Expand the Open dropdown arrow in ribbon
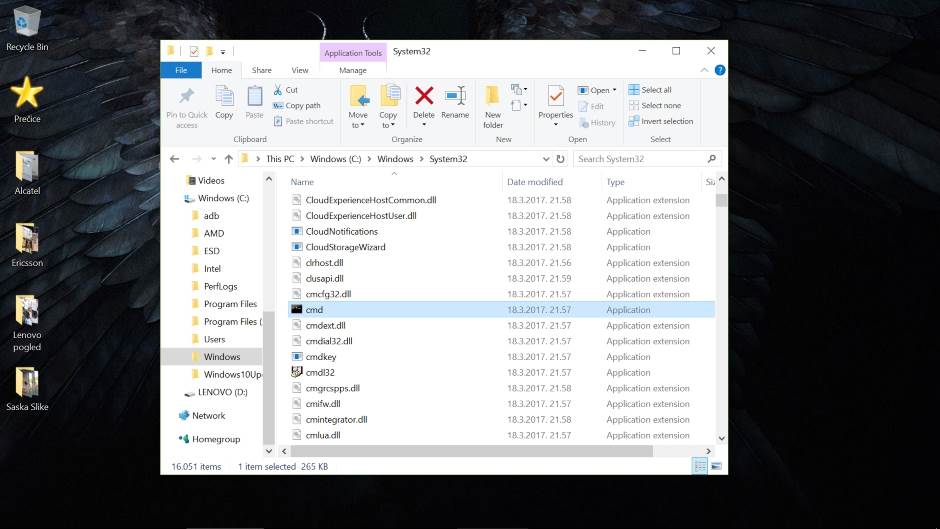This screenshot has width=940, height=529. [614, 90]
